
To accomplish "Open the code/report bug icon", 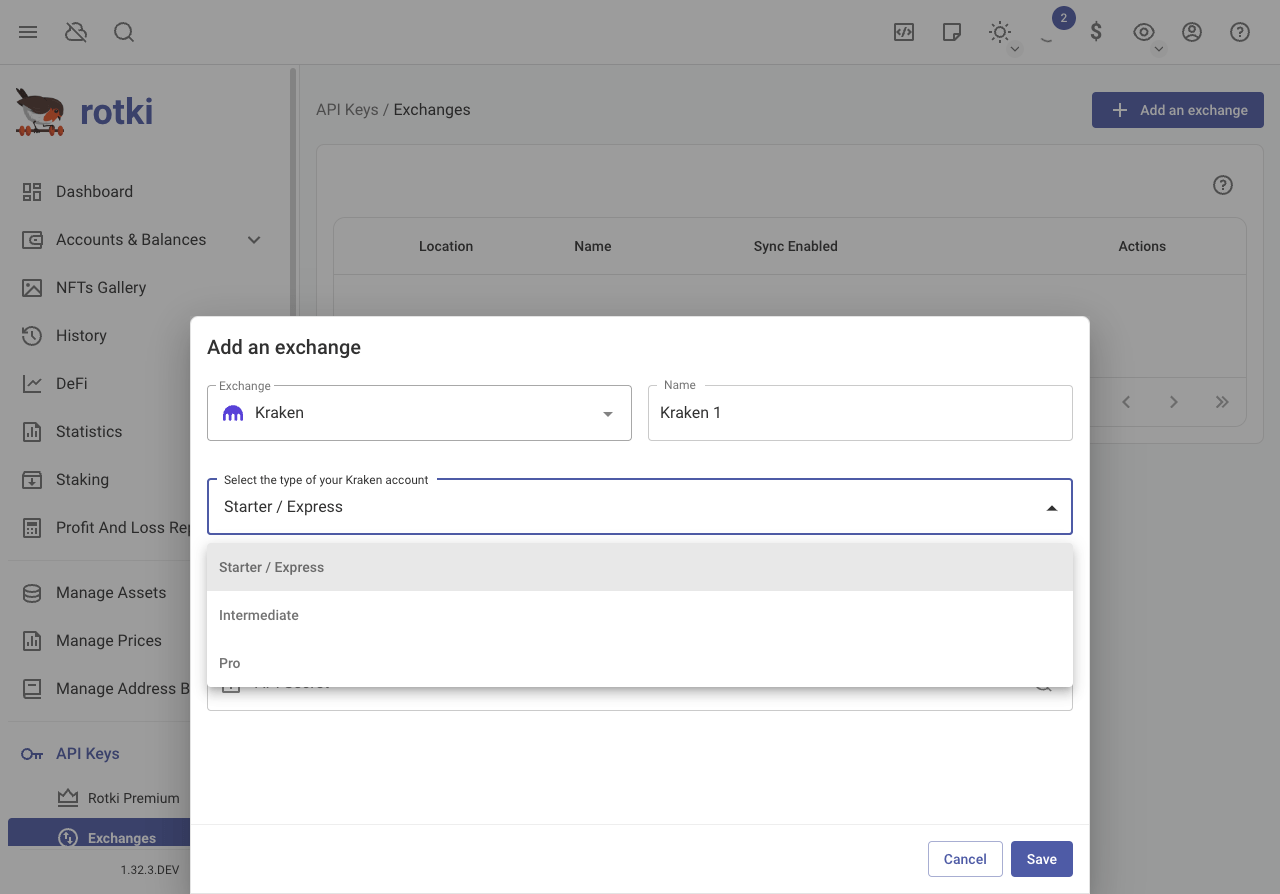I will (x=904, y=32).
